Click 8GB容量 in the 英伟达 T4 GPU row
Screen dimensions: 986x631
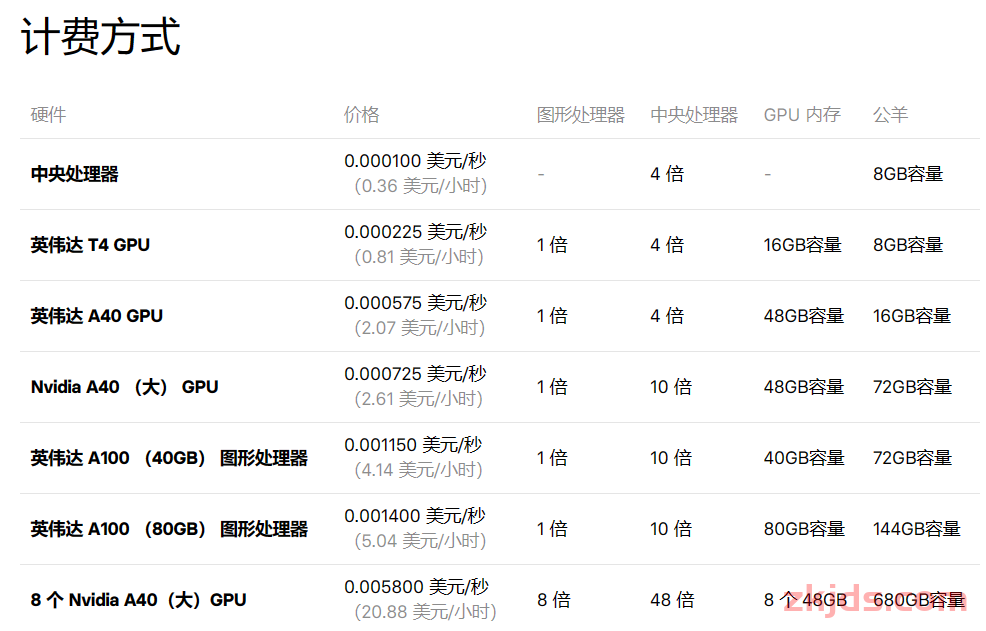pos(908,245)
